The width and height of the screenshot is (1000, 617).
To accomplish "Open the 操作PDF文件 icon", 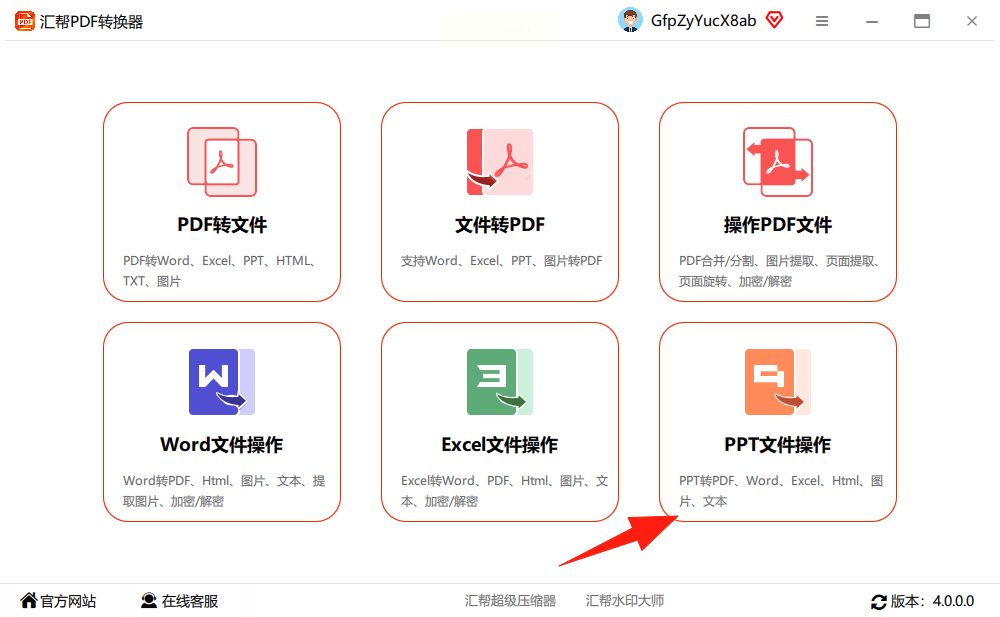I will [778, 162].
